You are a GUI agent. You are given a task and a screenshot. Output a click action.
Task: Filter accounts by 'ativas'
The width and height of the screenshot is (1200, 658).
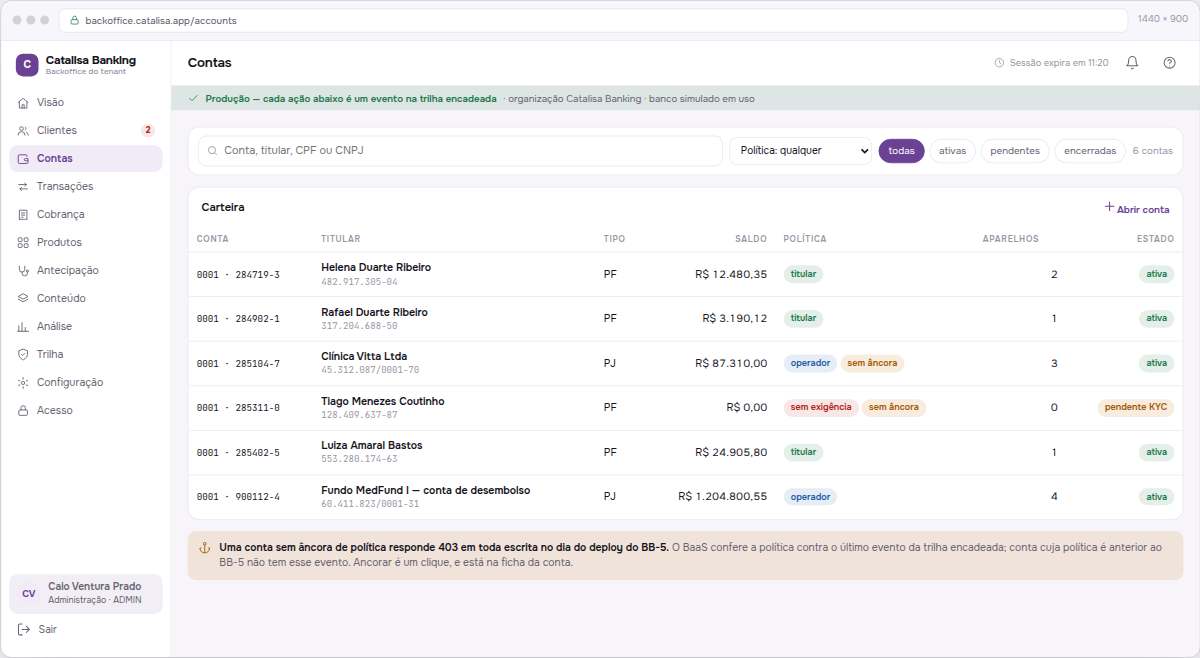point(953,151)
